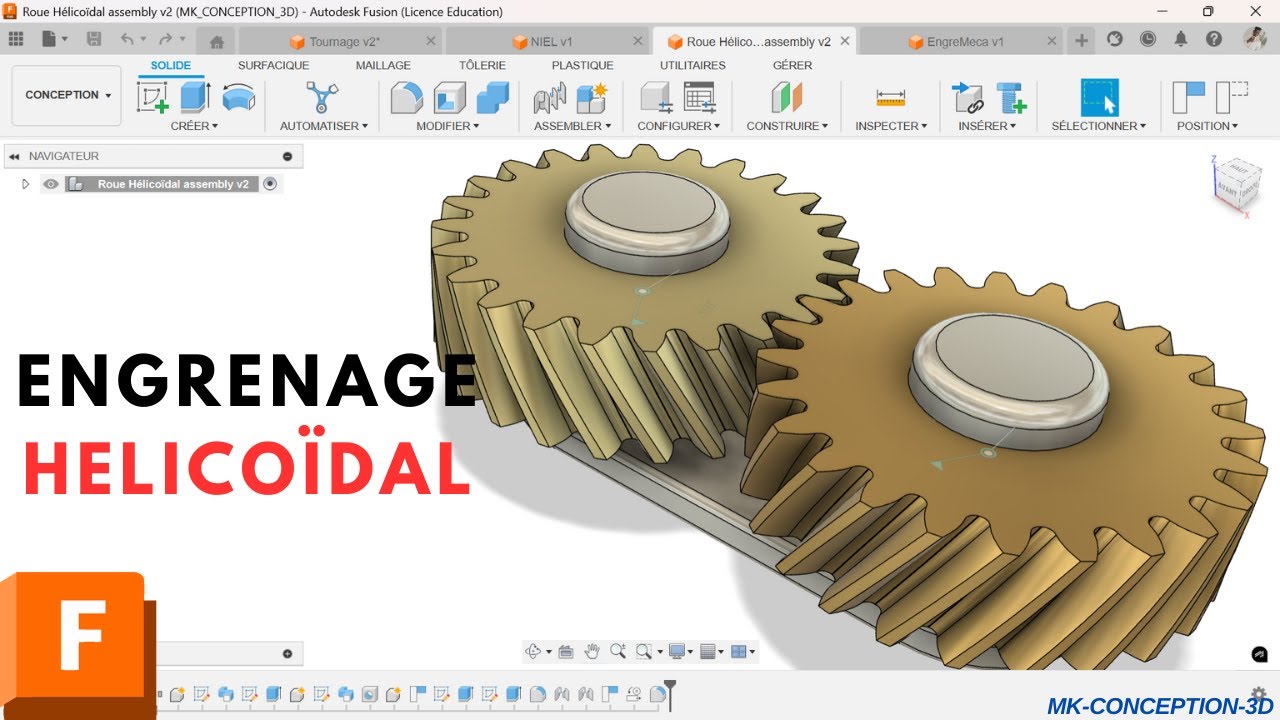1280x720 pixels.
Task: Select the Shell tool in Modifier
Action: [x=449, y=97]
